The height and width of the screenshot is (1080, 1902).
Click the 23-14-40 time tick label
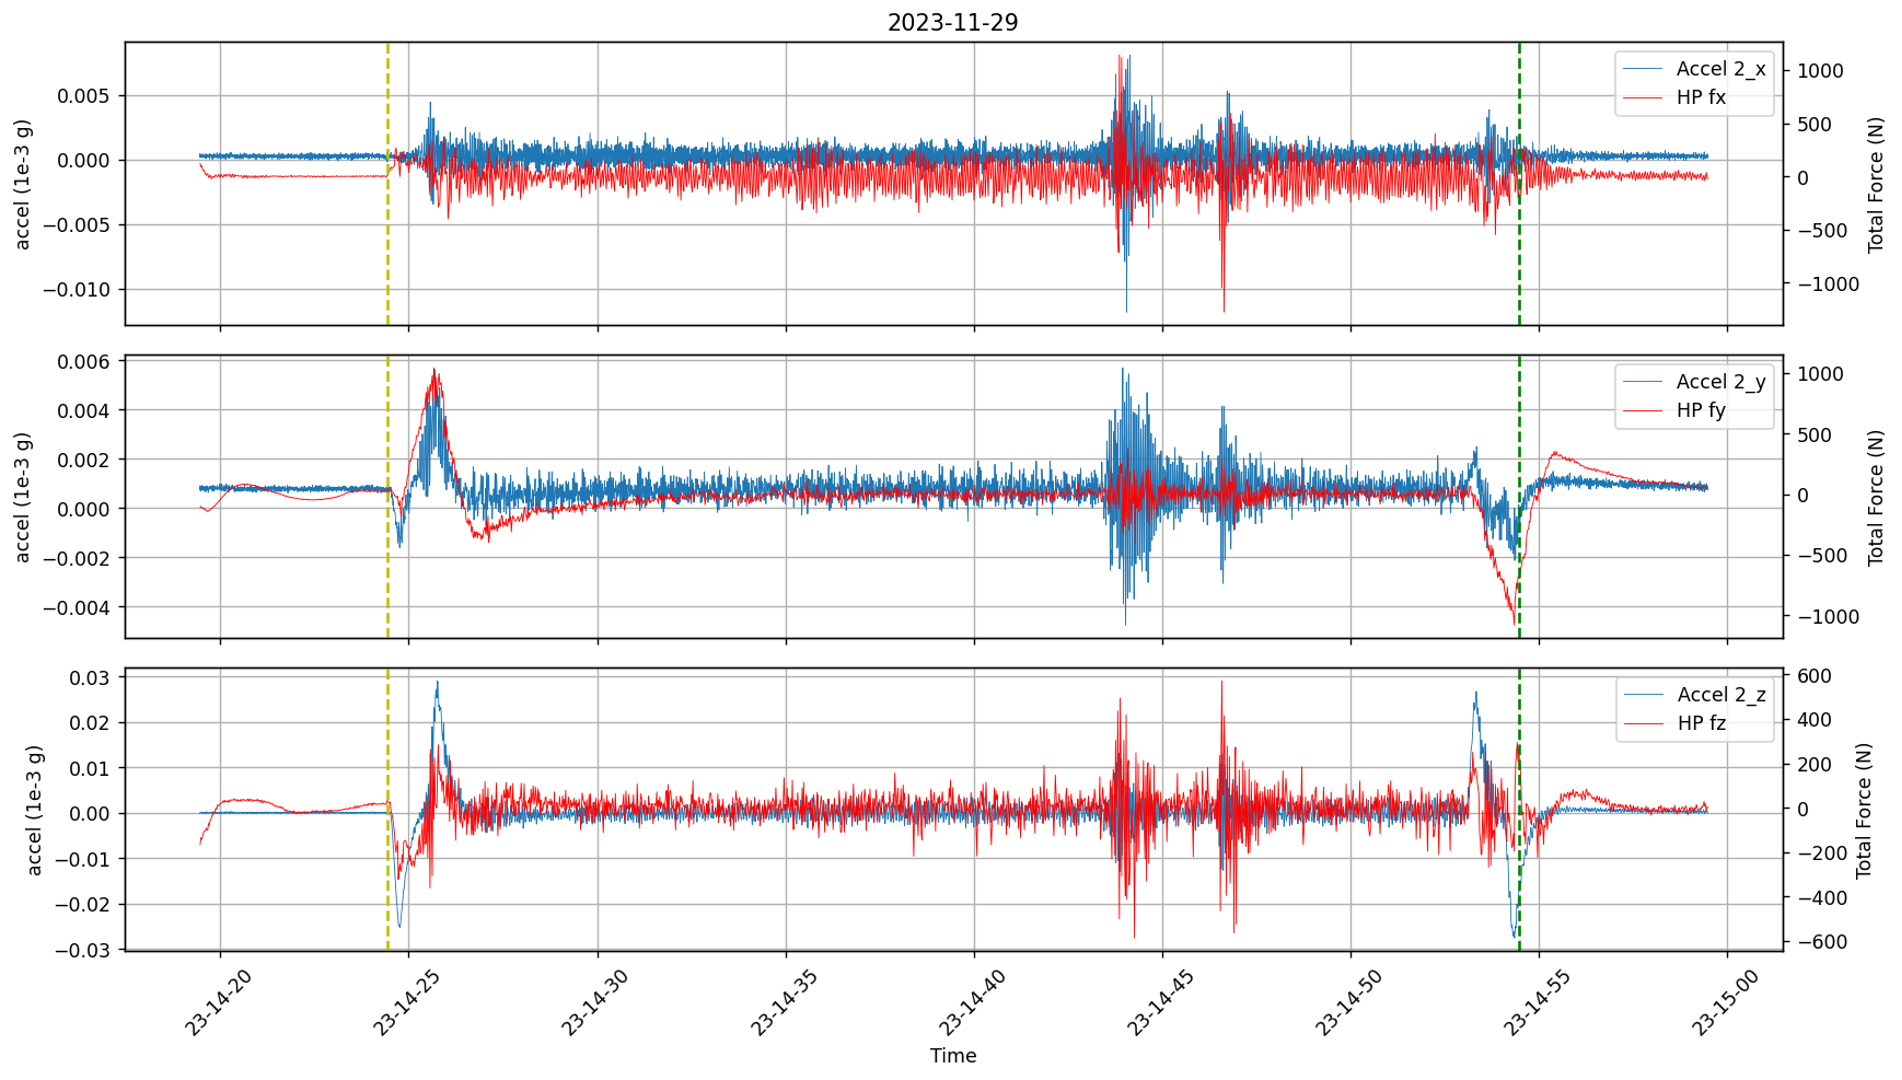tap(972, 1003)
